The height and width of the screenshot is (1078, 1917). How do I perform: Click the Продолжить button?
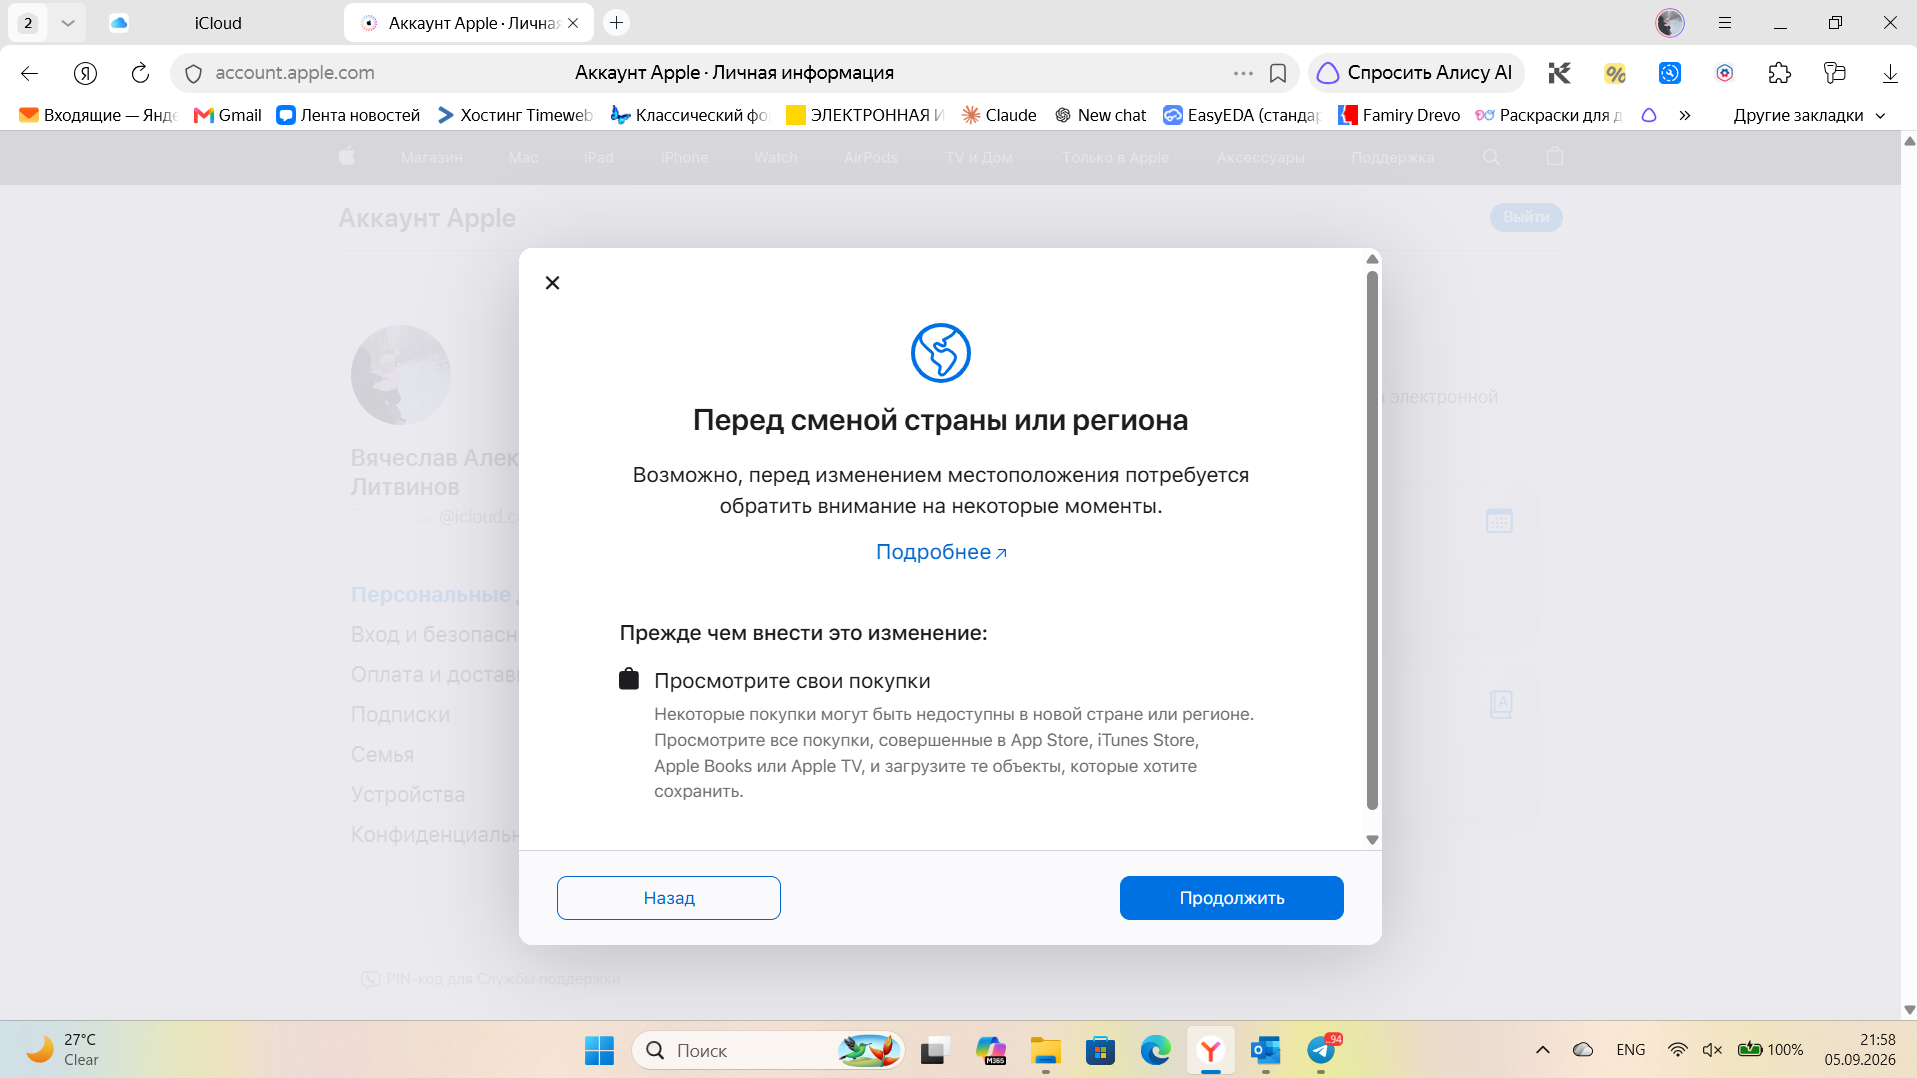[x=1231, y=898]
